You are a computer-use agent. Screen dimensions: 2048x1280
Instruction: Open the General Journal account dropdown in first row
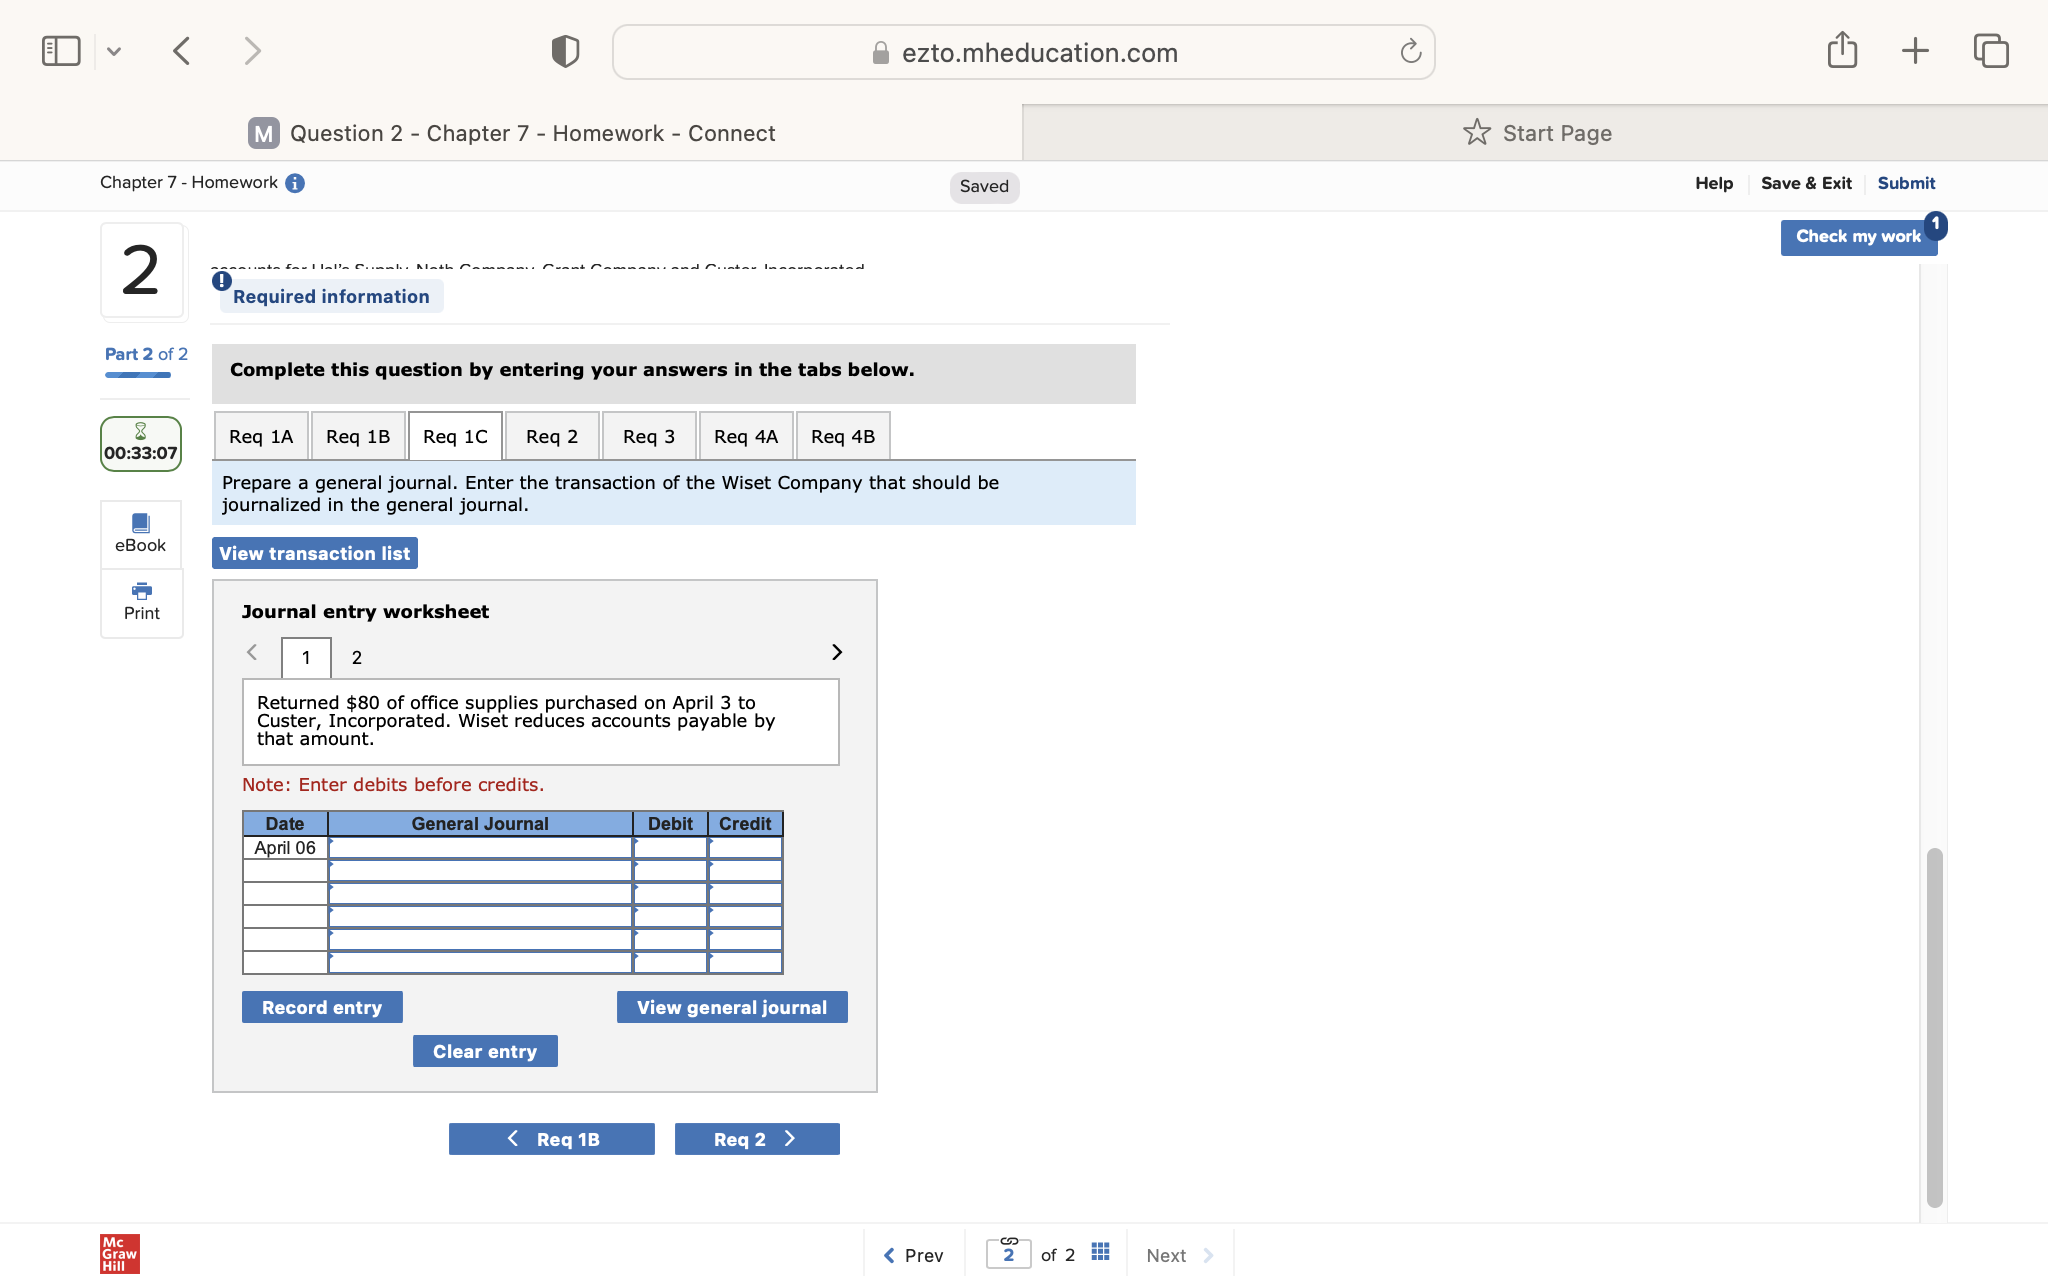(478, 847)
